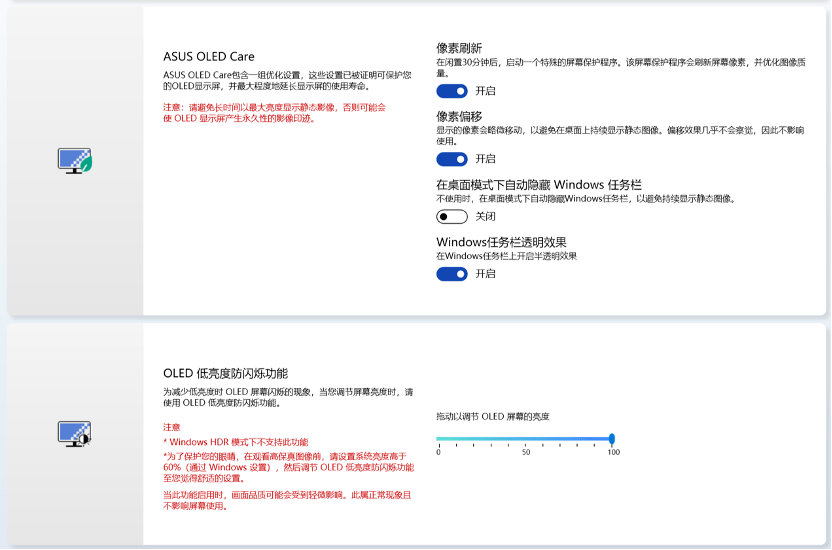The width and height of the screenshot is (832, 550).
Task: Click the red static image burn-in warning text
Action: [274, 112]
